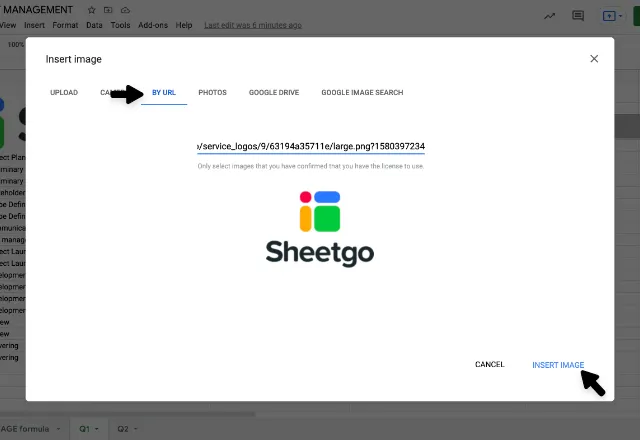Screen dimensions: 640x440
Task: Open the activity trend icon
Action: [549, 16]
